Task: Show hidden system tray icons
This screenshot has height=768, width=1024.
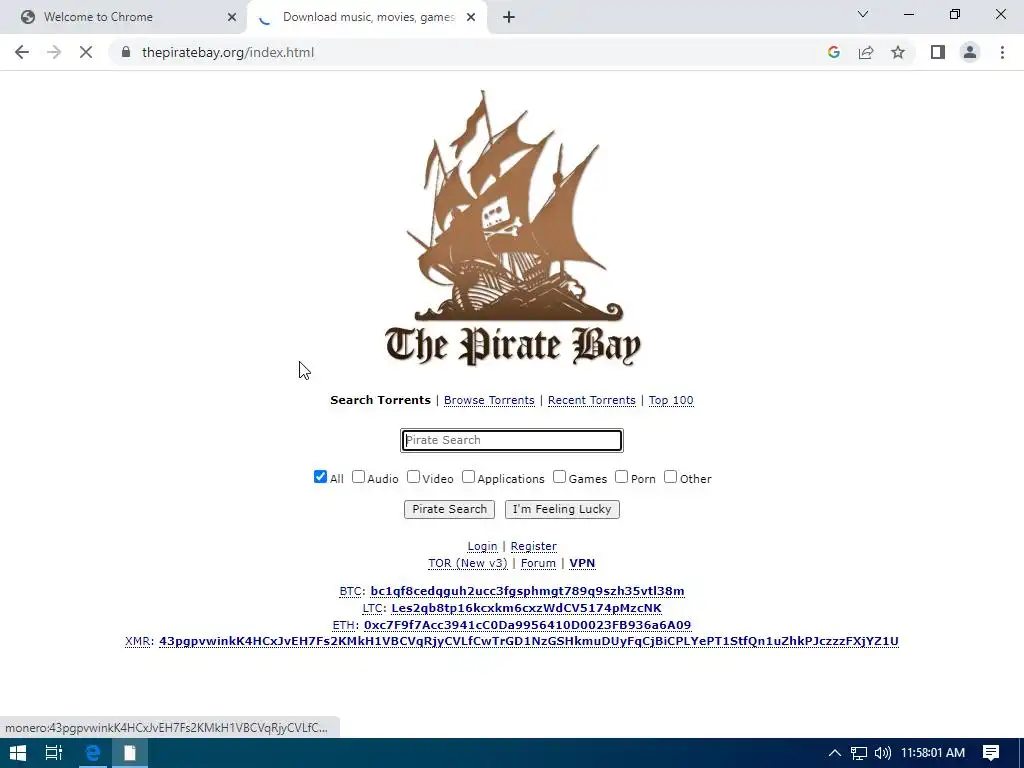Action: (835, 753)
